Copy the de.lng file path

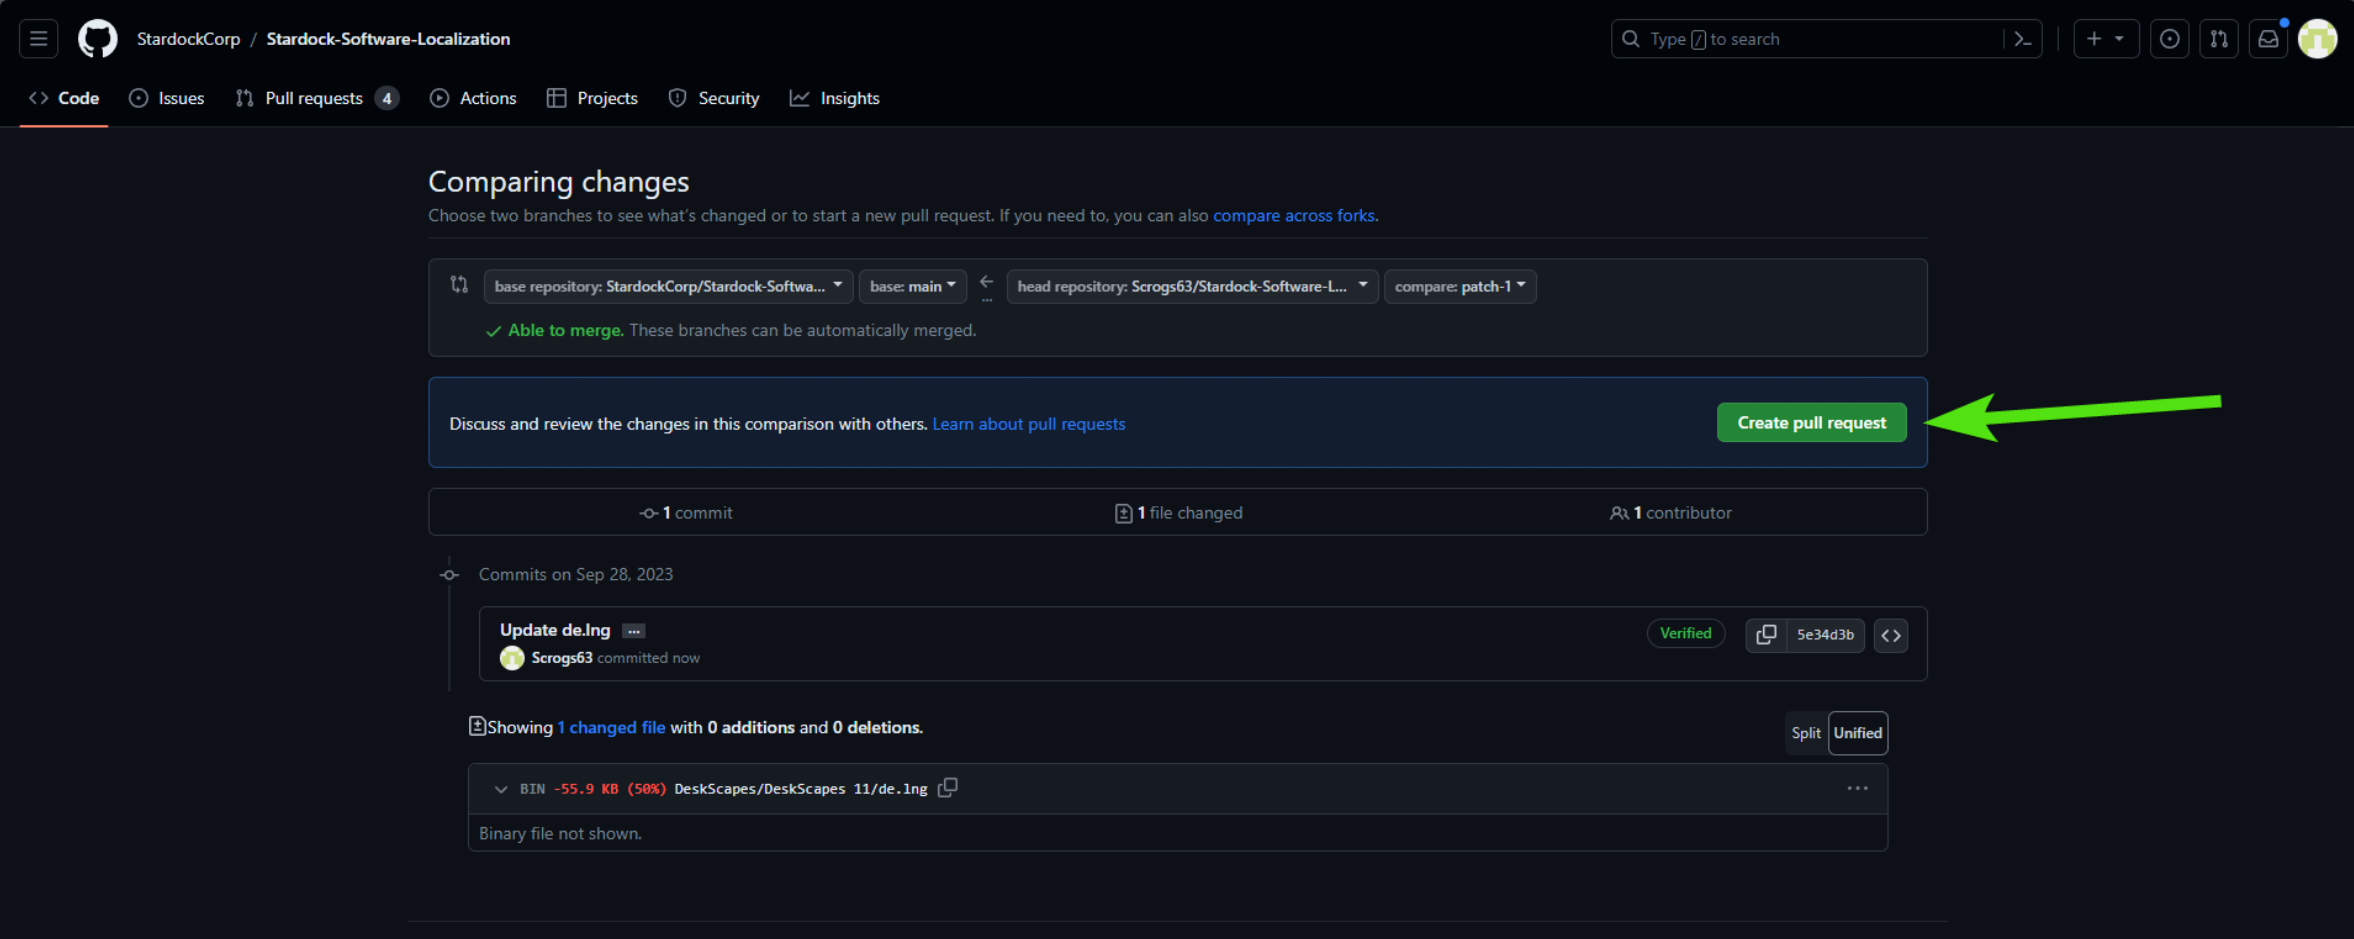(x=947, y=788)
